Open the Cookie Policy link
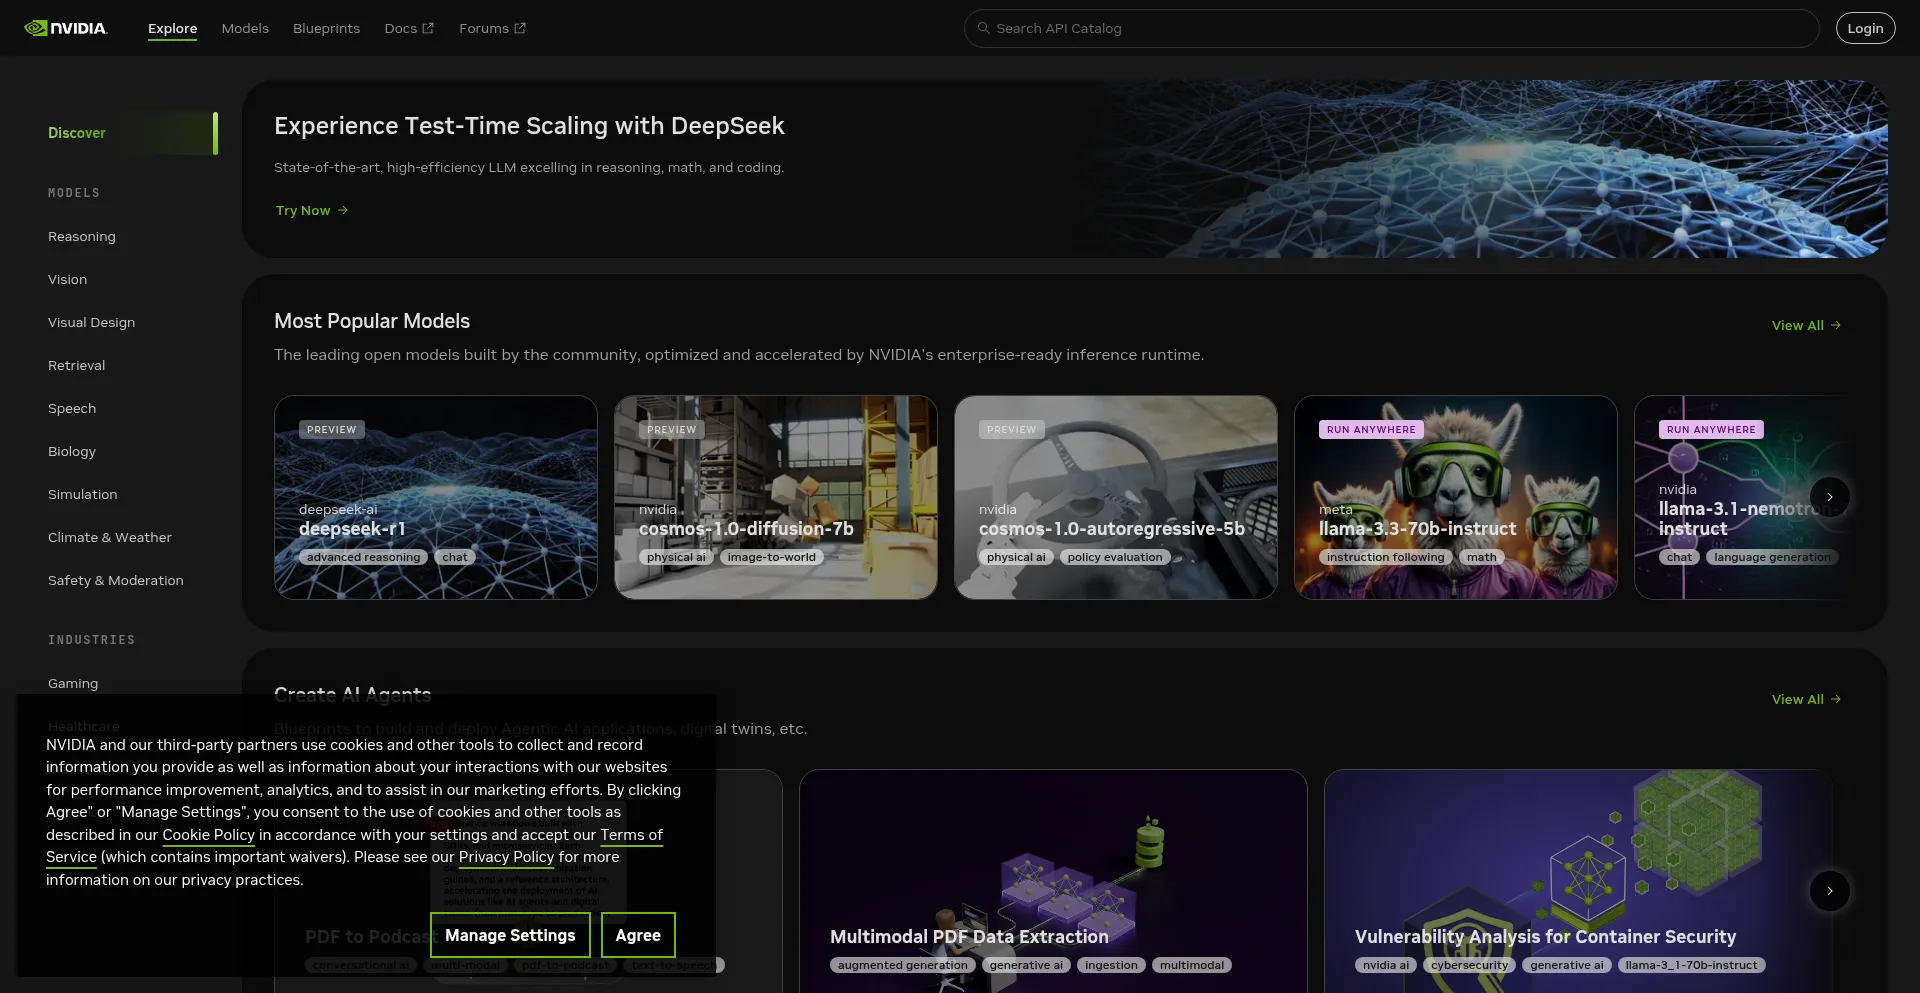This screenshot has height=993, width=1920. click(x=208, y=835)
